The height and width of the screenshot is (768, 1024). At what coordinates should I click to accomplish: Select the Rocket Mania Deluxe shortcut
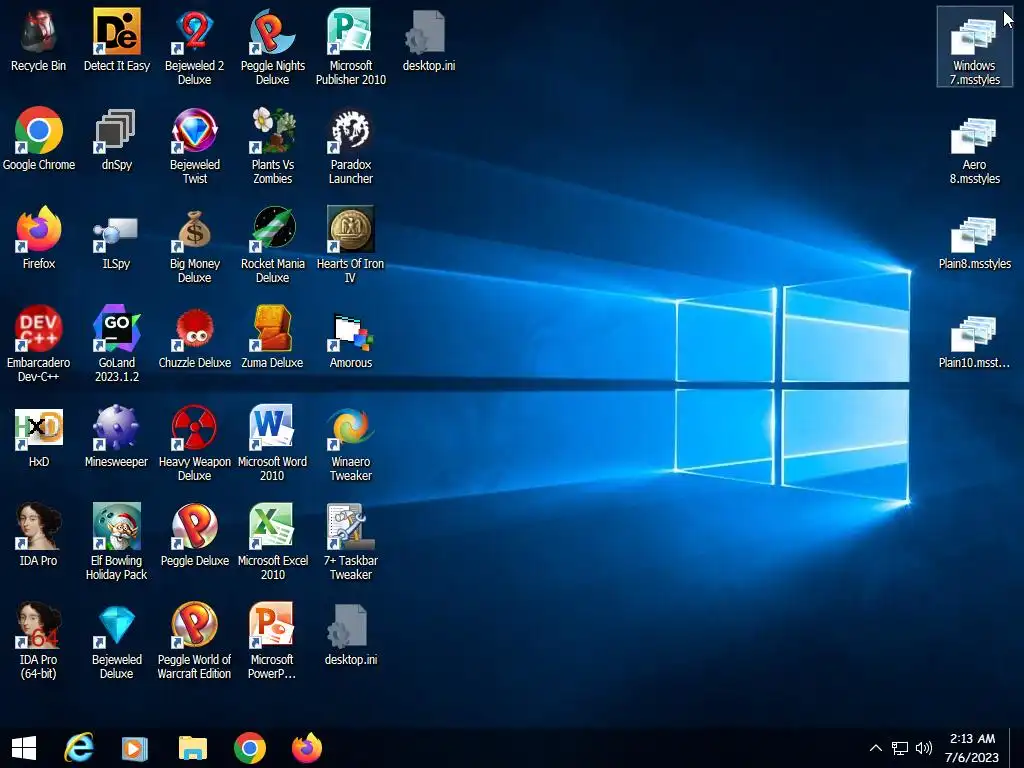272,246
